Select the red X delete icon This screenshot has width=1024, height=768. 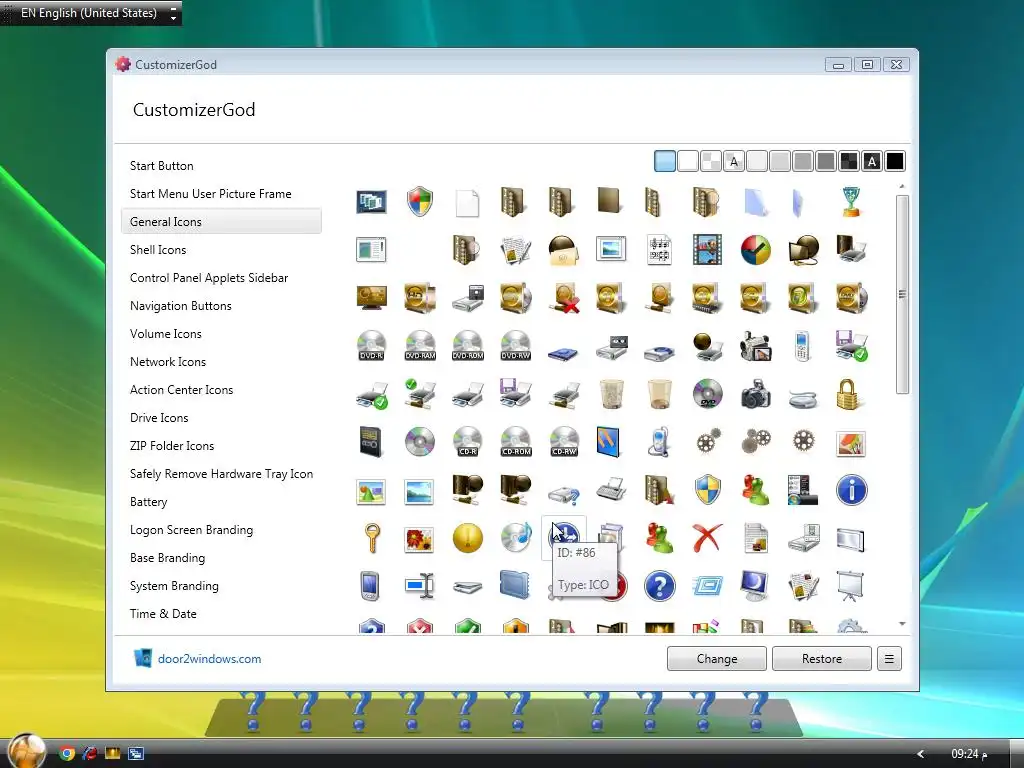[707, 538]
